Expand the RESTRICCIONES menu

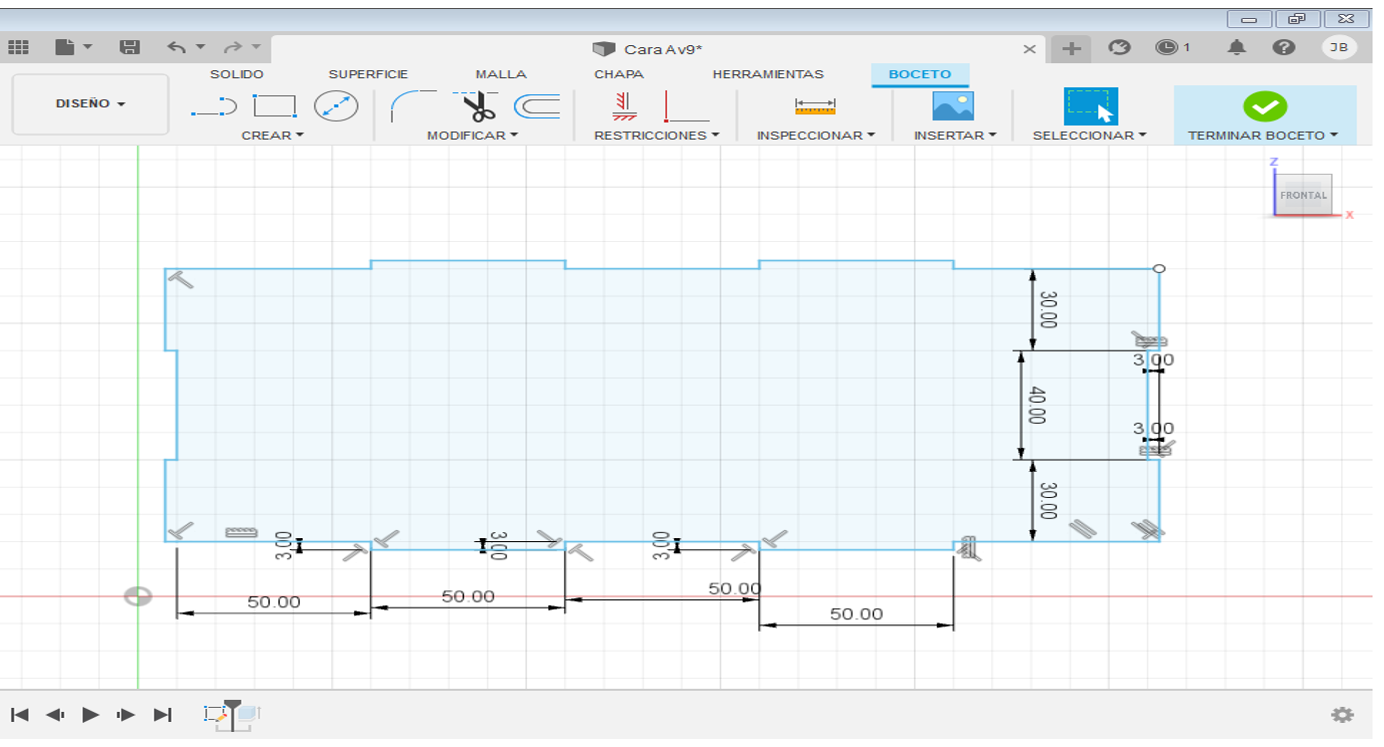(656, 135)
